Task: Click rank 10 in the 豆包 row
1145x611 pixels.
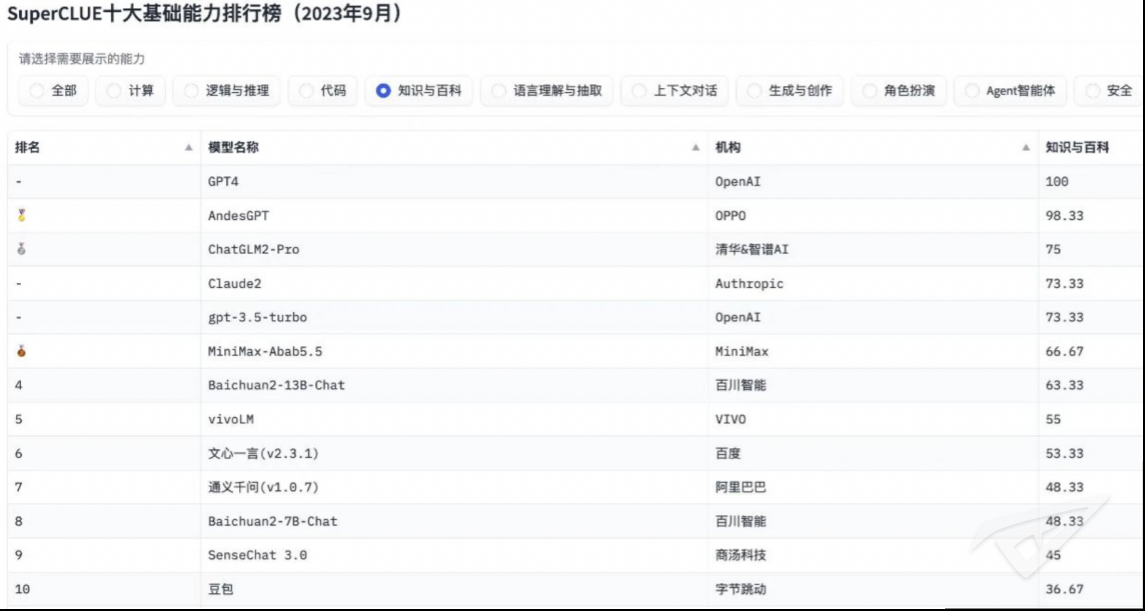Action: (22, 589)
